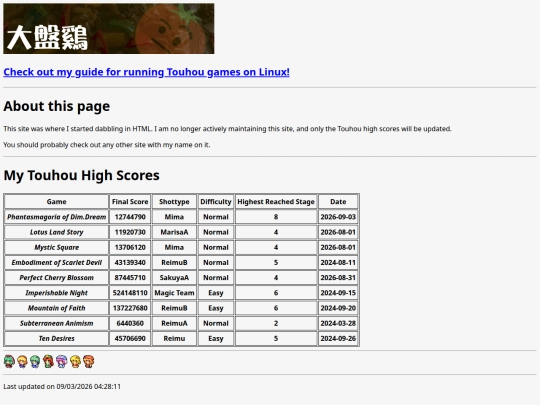Select 'Perfect Cherry Blossom' game cell
The height and width of the screenshot is (405, 540).
point(56,278)
